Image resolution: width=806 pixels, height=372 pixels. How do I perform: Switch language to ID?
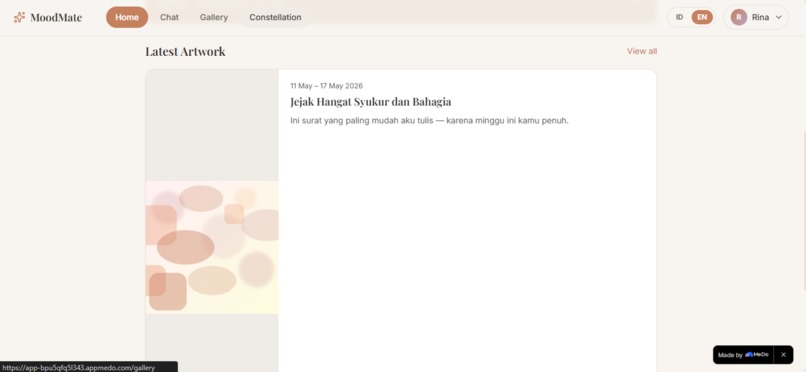click(680, 17)
